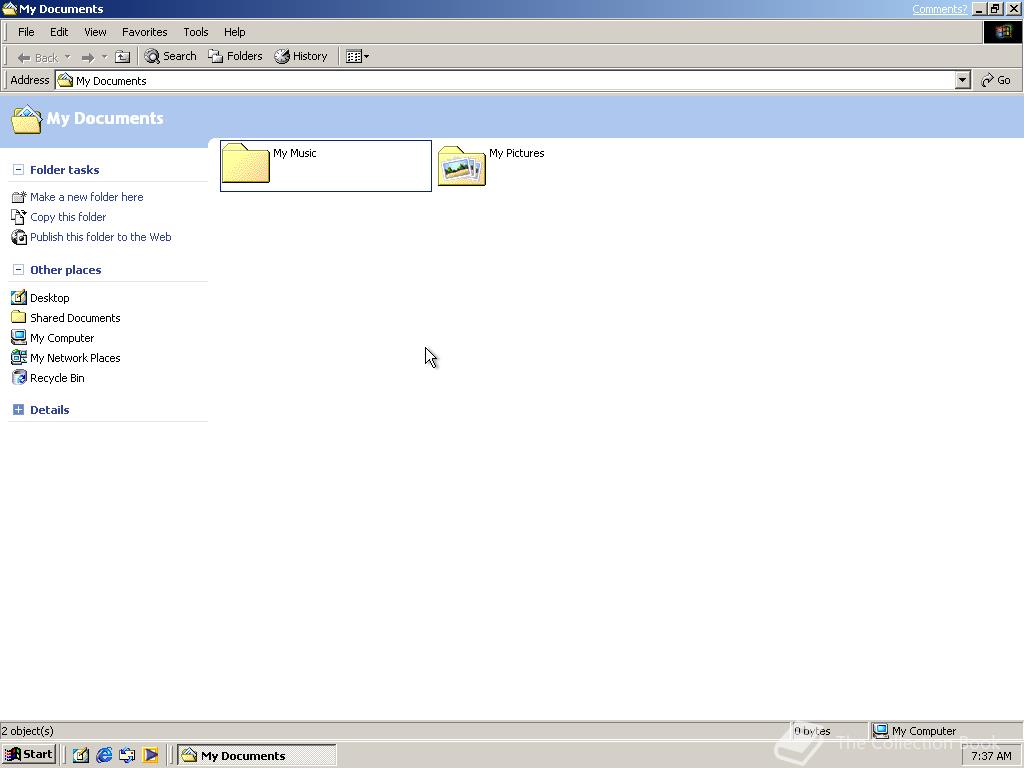Open Recycle Bin link
The width and height of the screenshot is (1024, 768).
(57, 378)
